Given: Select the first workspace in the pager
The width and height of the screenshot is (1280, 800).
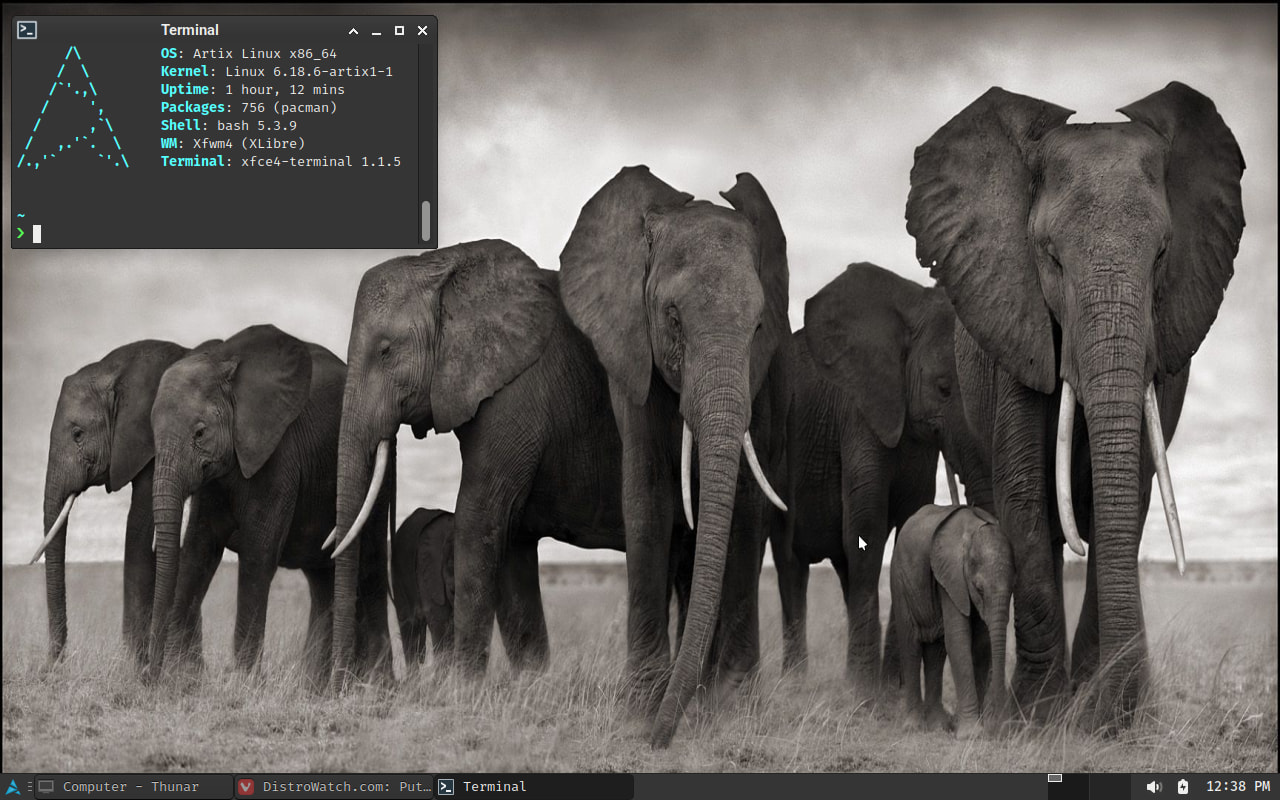Looking at the screenshot, I should [1066, 786].
